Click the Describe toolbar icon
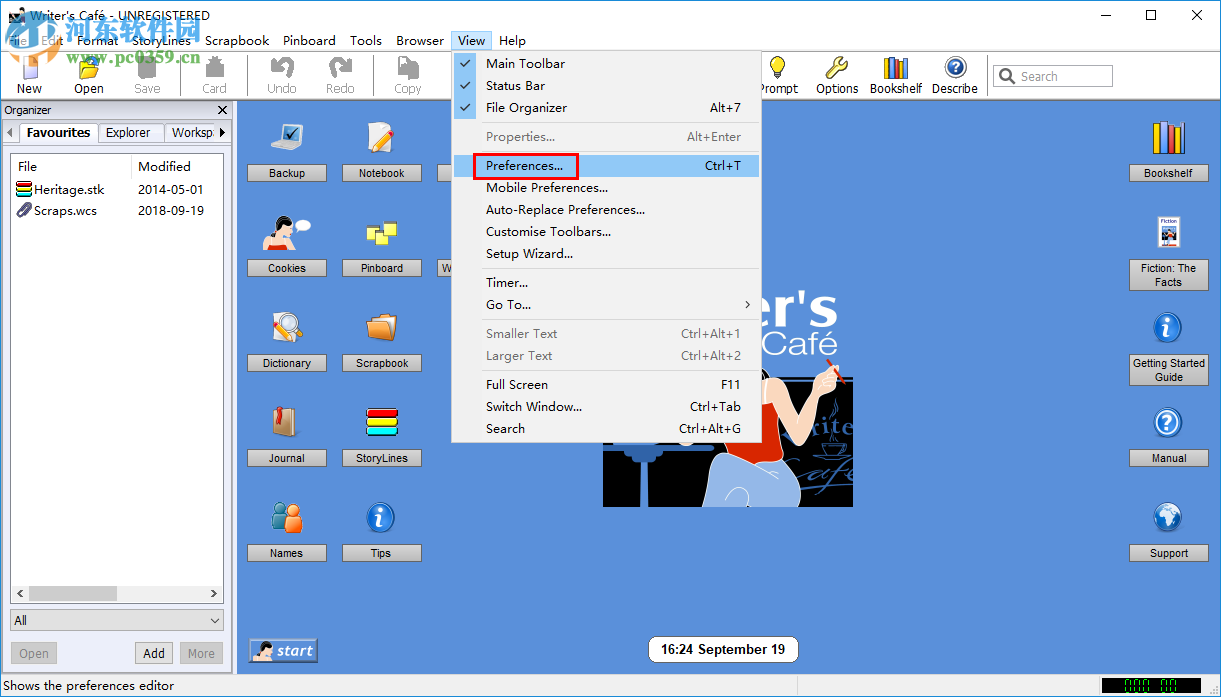This screenshot has height=697, width=1221. pyautogui.click(x=955, y=76)
